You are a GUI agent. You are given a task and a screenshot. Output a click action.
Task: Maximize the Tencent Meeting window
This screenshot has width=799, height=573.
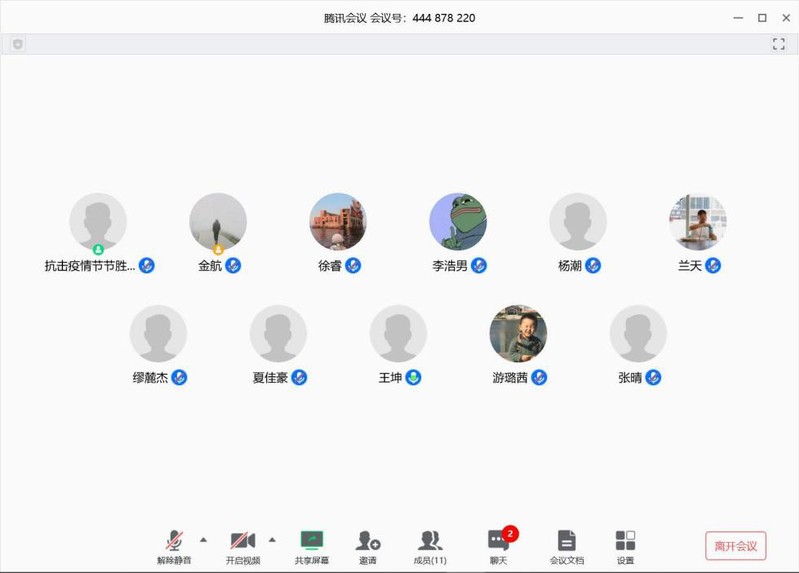762,18
